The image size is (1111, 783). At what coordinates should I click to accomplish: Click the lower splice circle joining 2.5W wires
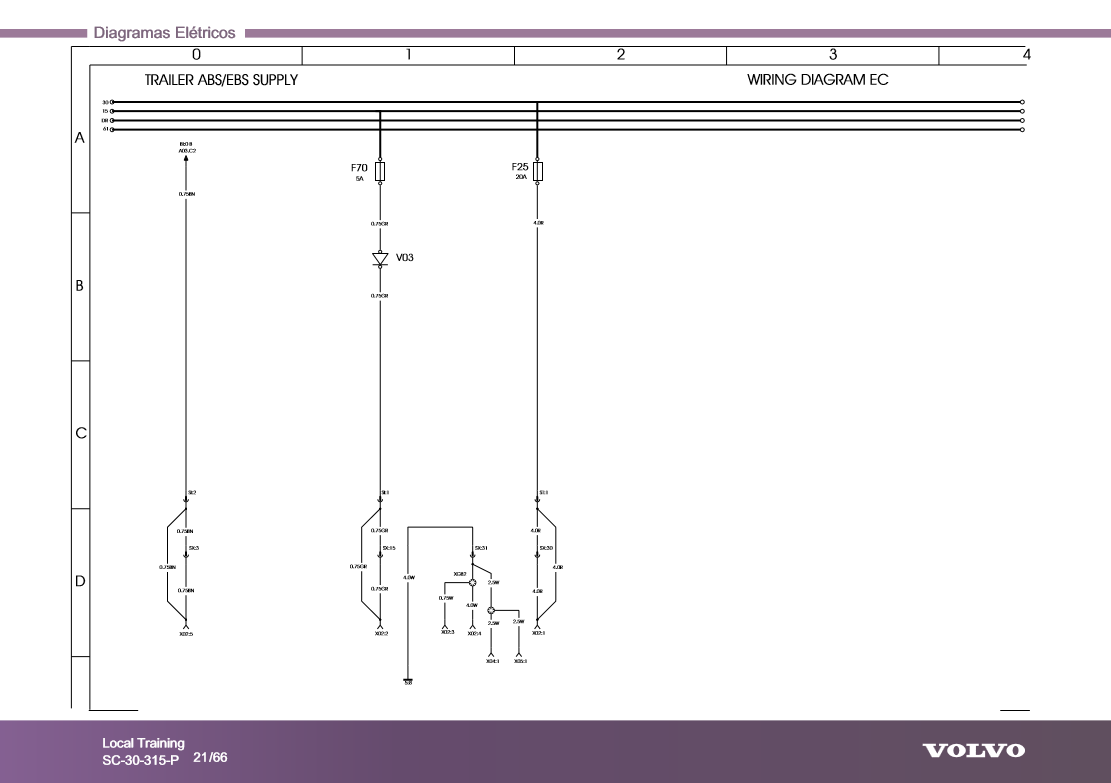(x=492, y=610)
